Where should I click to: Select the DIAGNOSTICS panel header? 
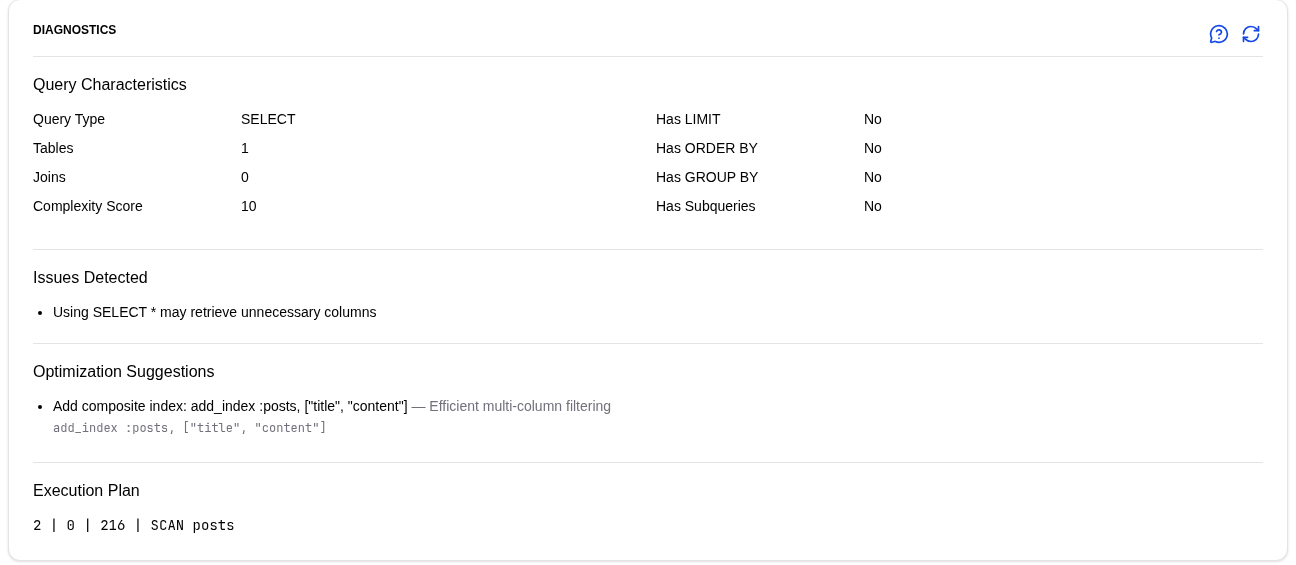coord(75,30)
